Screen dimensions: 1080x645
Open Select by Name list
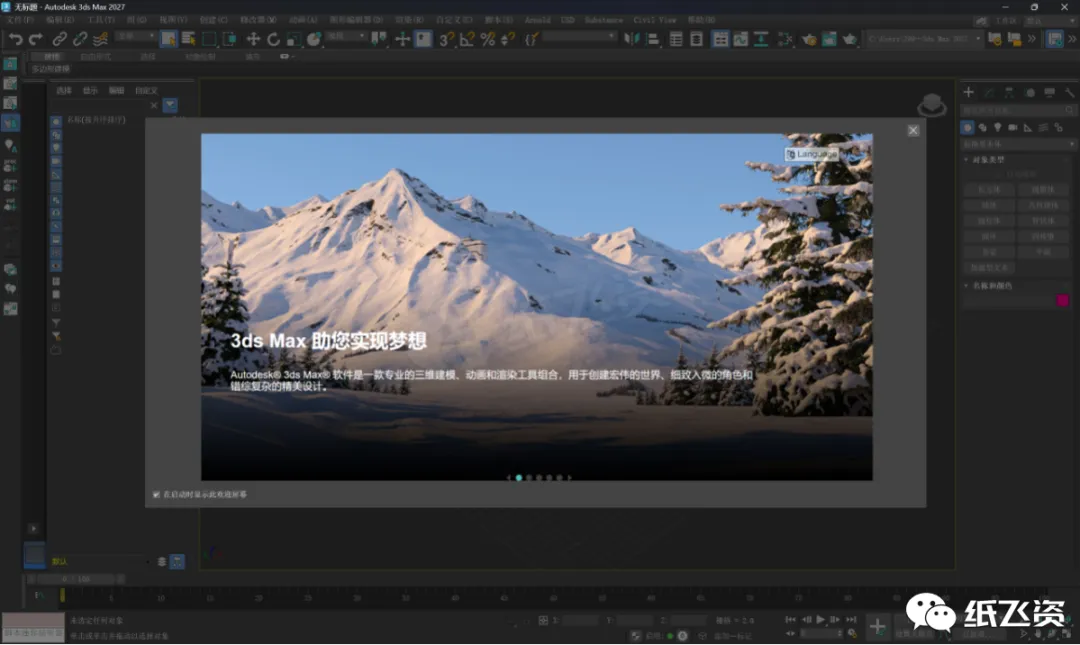[x=189, y=39]
